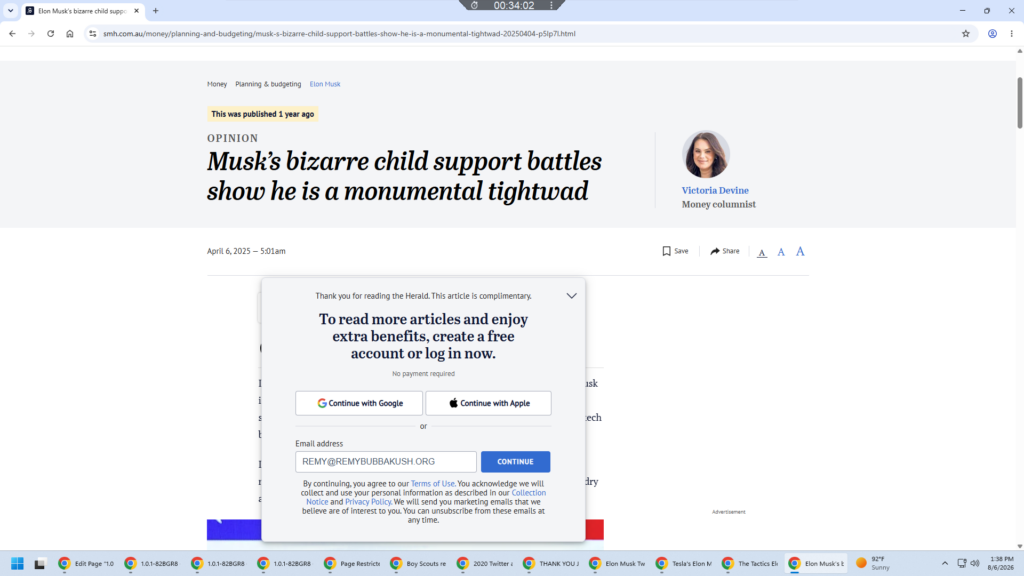Go back to the previous page
This screenshot has height=576, width=1024.
pyautogui.click(x=12, y=33)
